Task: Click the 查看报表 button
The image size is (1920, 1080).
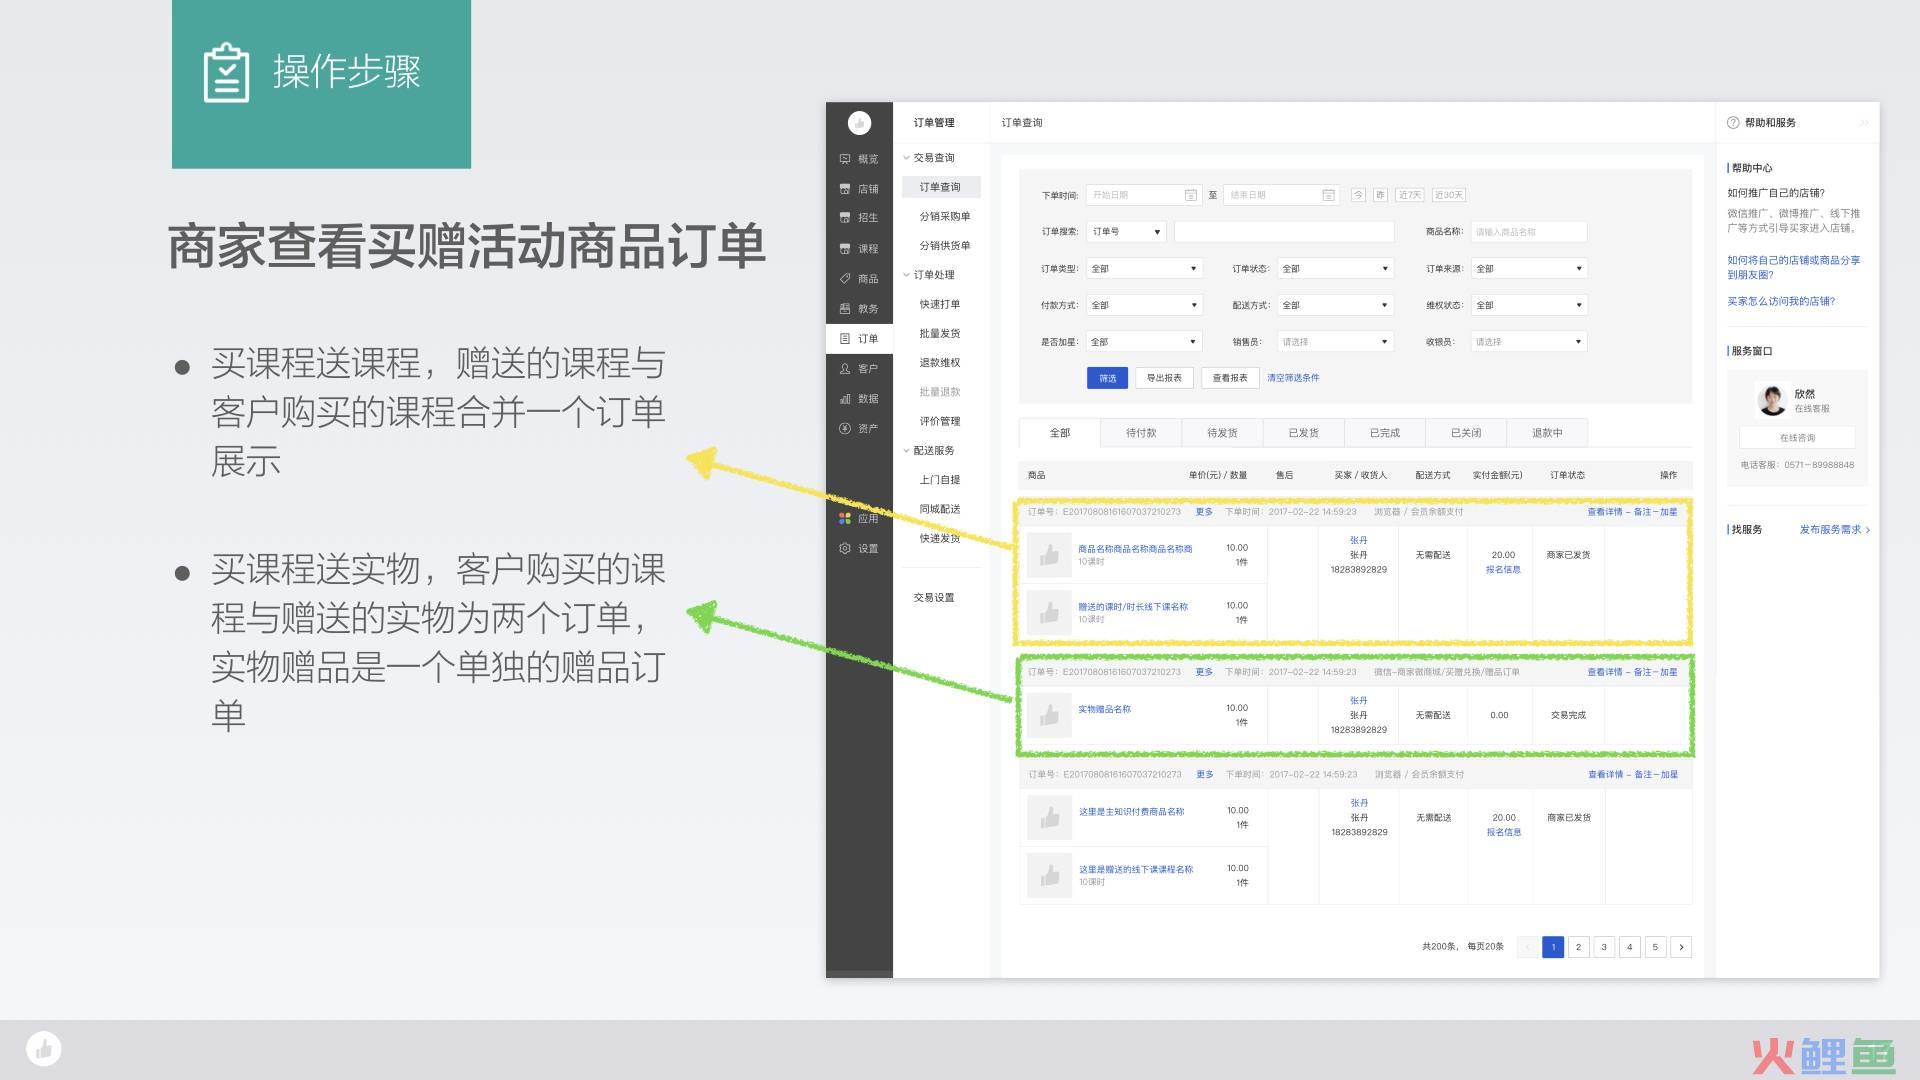Action: pos(1230,378)
